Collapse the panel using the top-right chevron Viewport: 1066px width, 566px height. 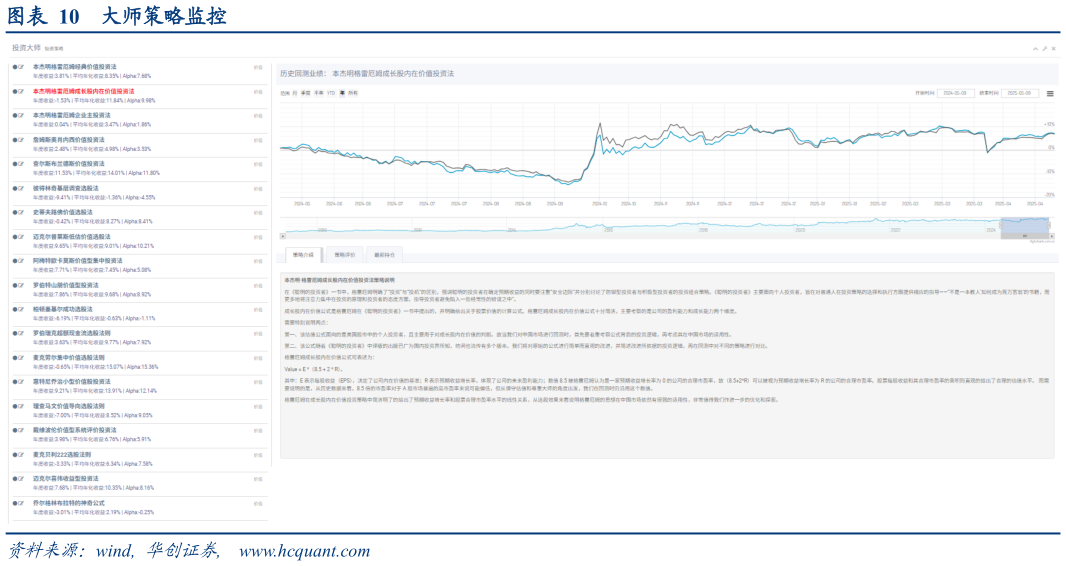coord(1034,47)
